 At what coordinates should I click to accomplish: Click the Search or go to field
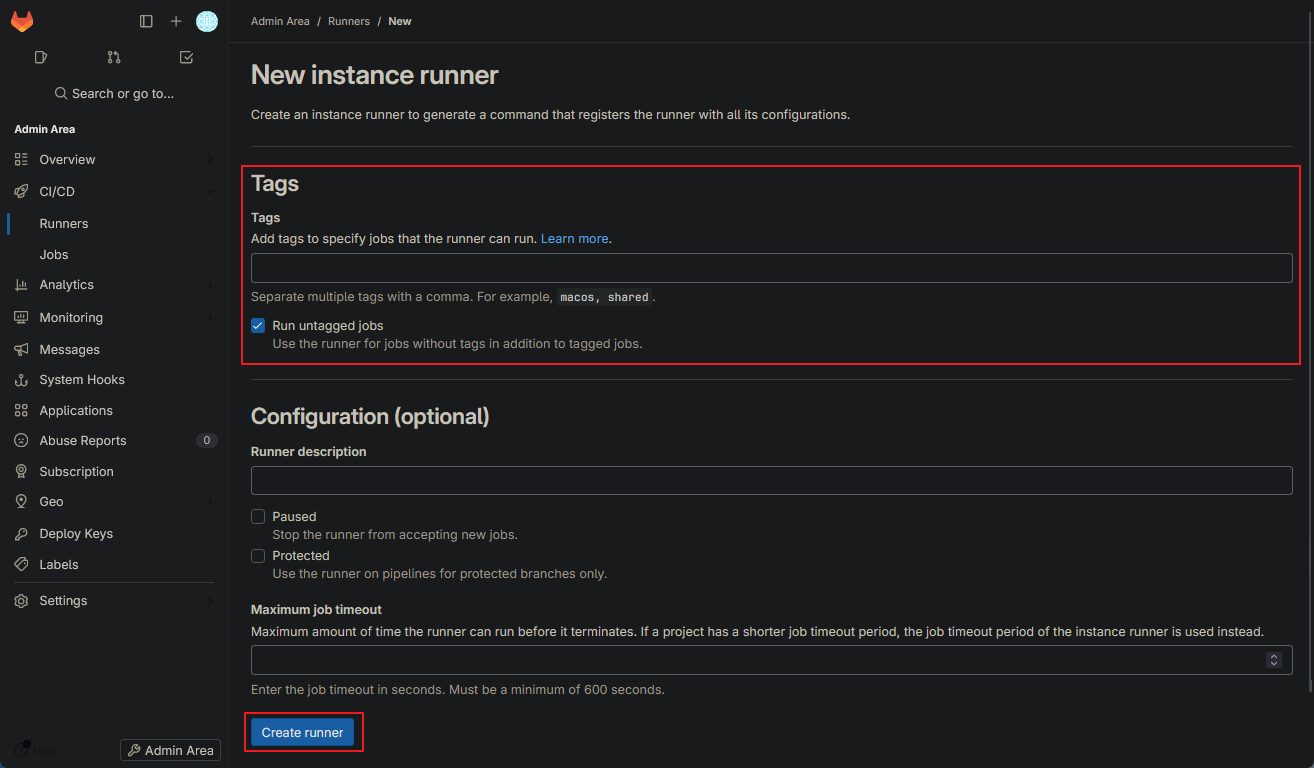click(x=113, y=93)
